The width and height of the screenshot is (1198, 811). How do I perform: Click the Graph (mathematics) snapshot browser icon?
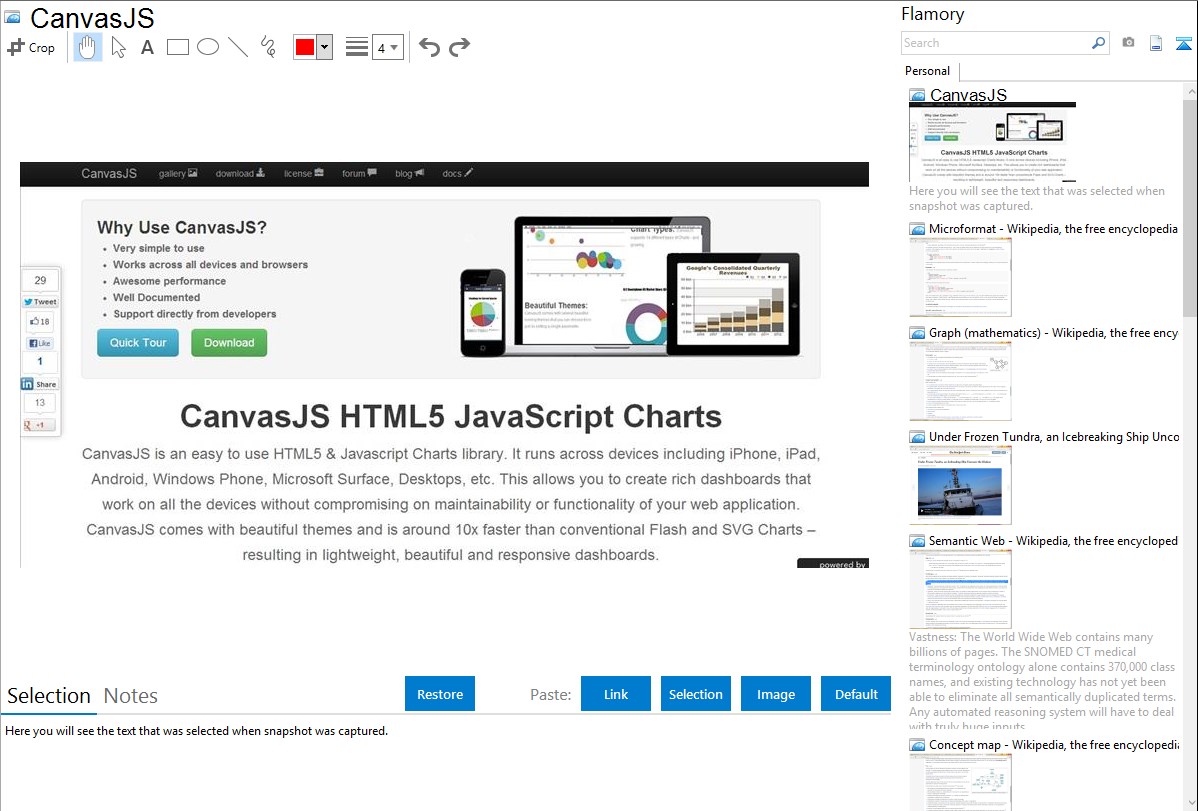point(917,333)
